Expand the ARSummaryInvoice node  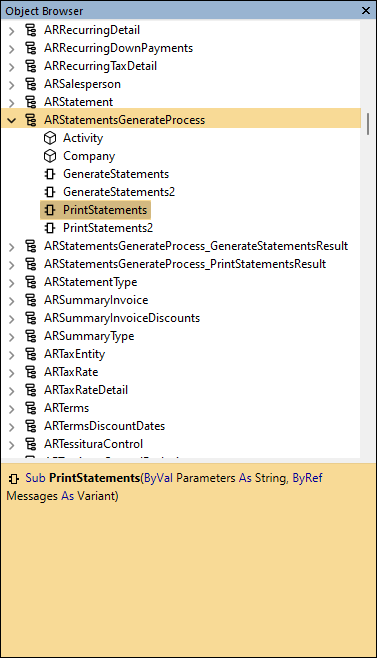tap(12, 300)
